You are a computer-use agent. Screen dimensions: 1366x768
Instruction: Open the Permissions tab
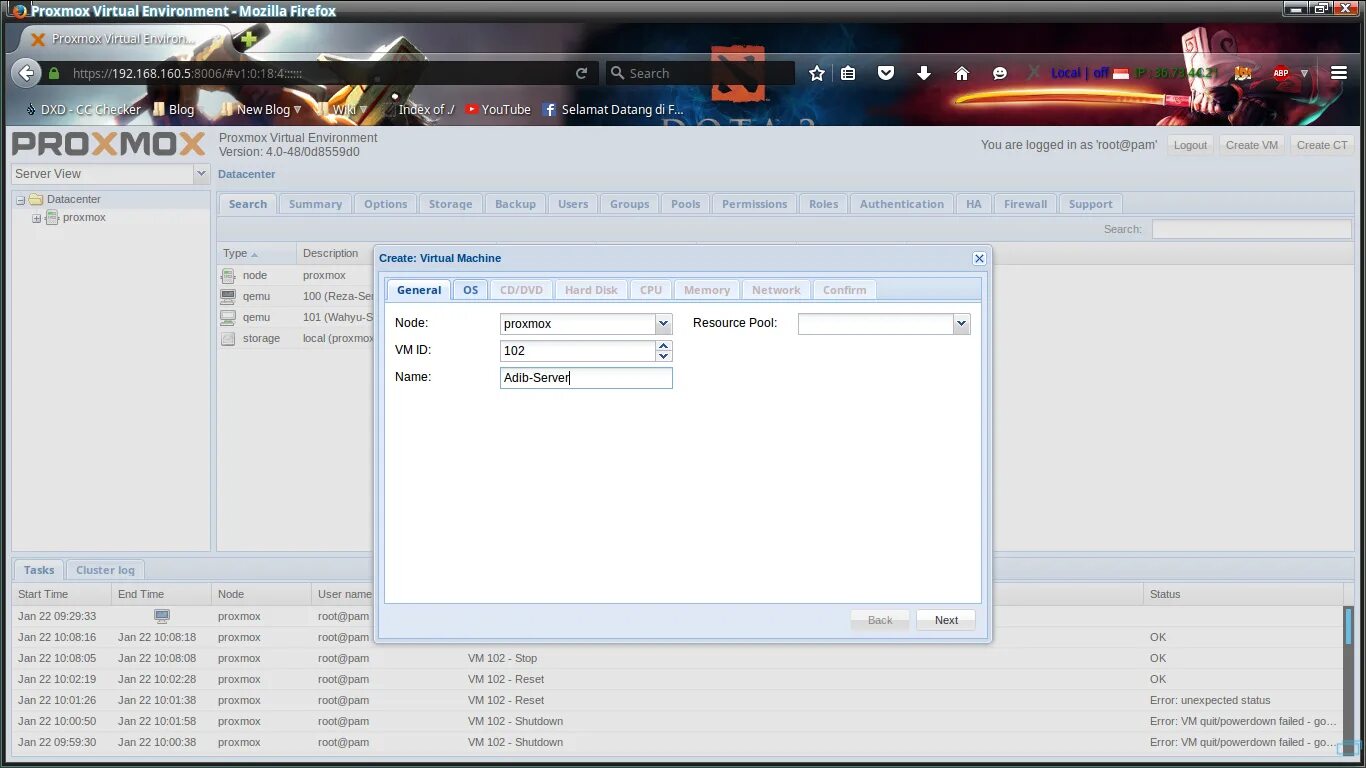tap(754, 204)
